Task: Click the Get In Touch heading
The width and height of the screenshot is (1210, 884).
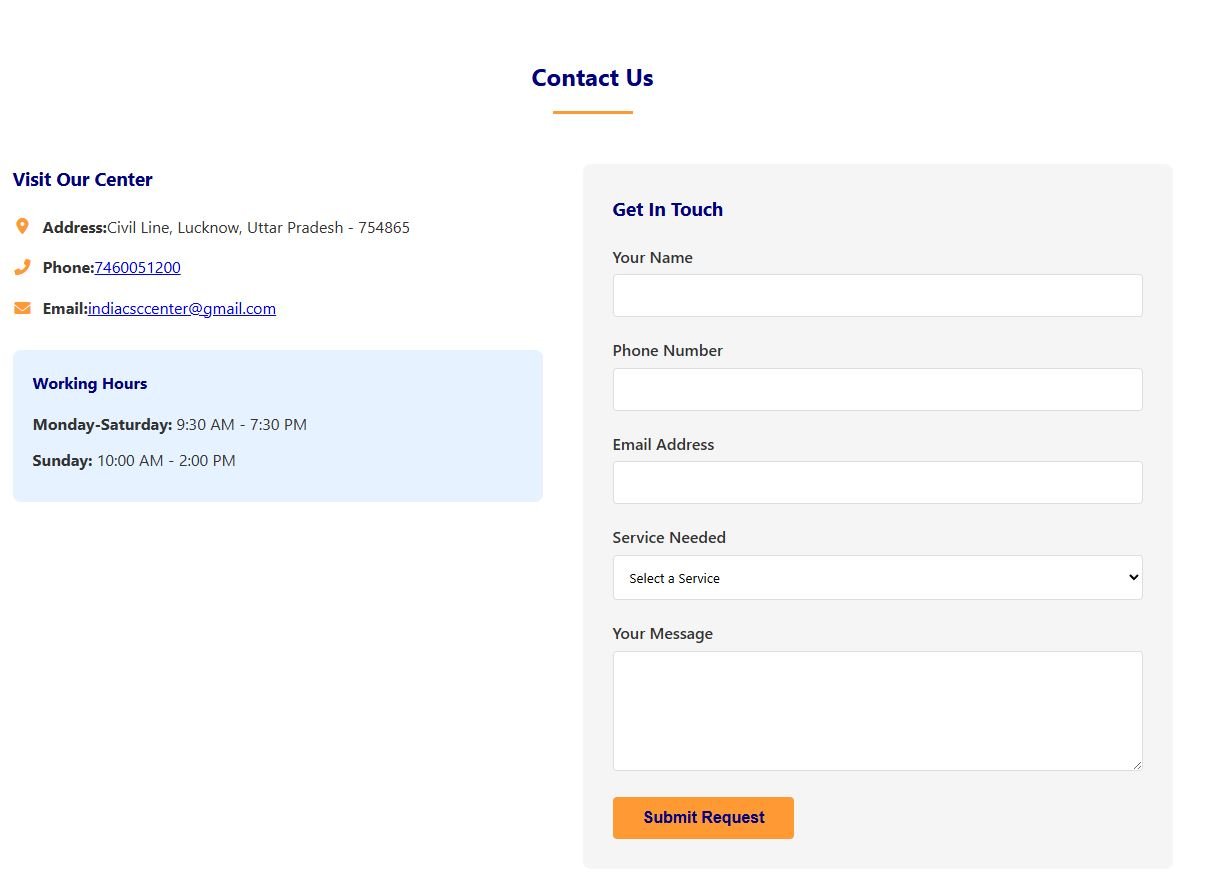Action: (667, 210)
